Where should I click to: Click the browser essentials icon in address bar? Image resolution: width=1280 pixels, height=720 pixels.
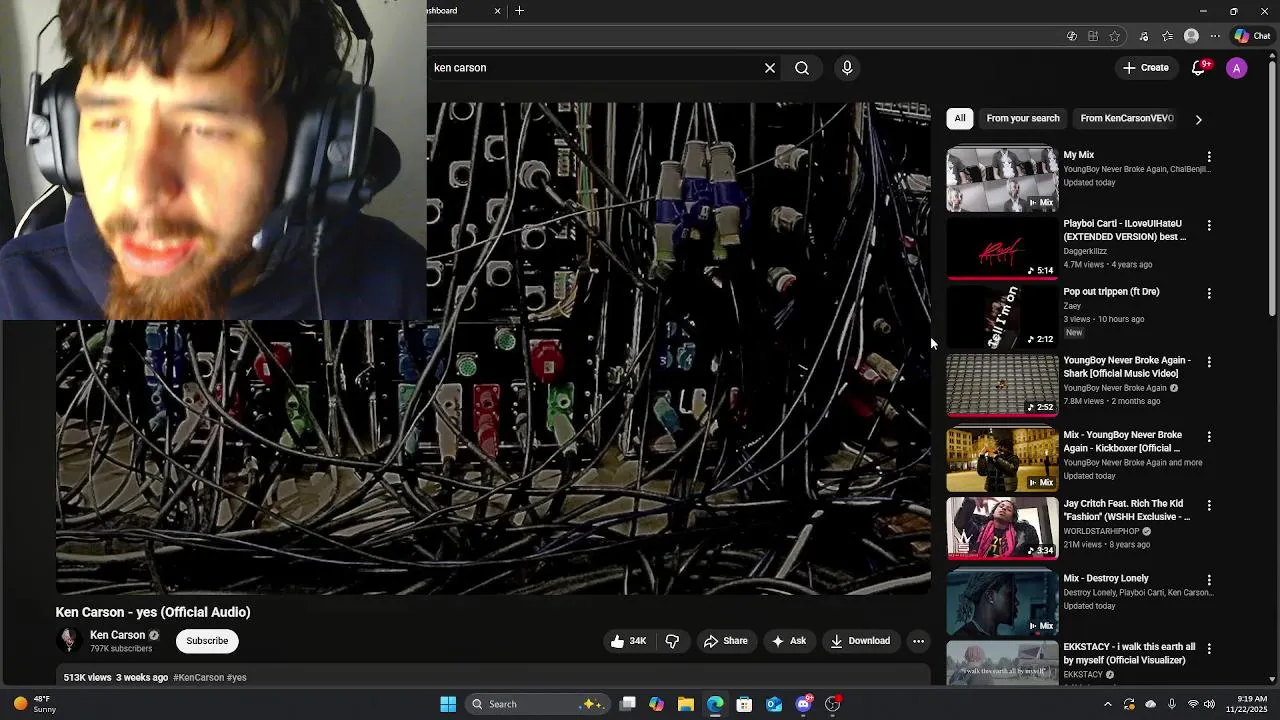[1072, 36]
